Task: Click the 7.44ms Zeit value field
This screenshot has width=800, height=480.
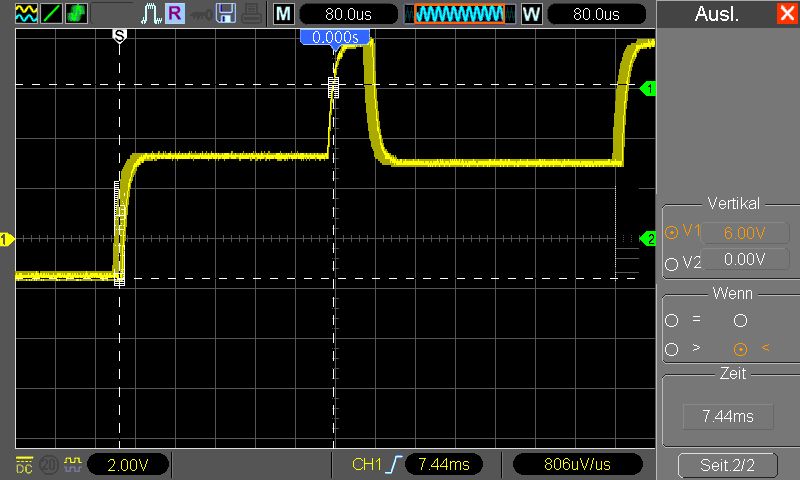Action: (728, 416)
